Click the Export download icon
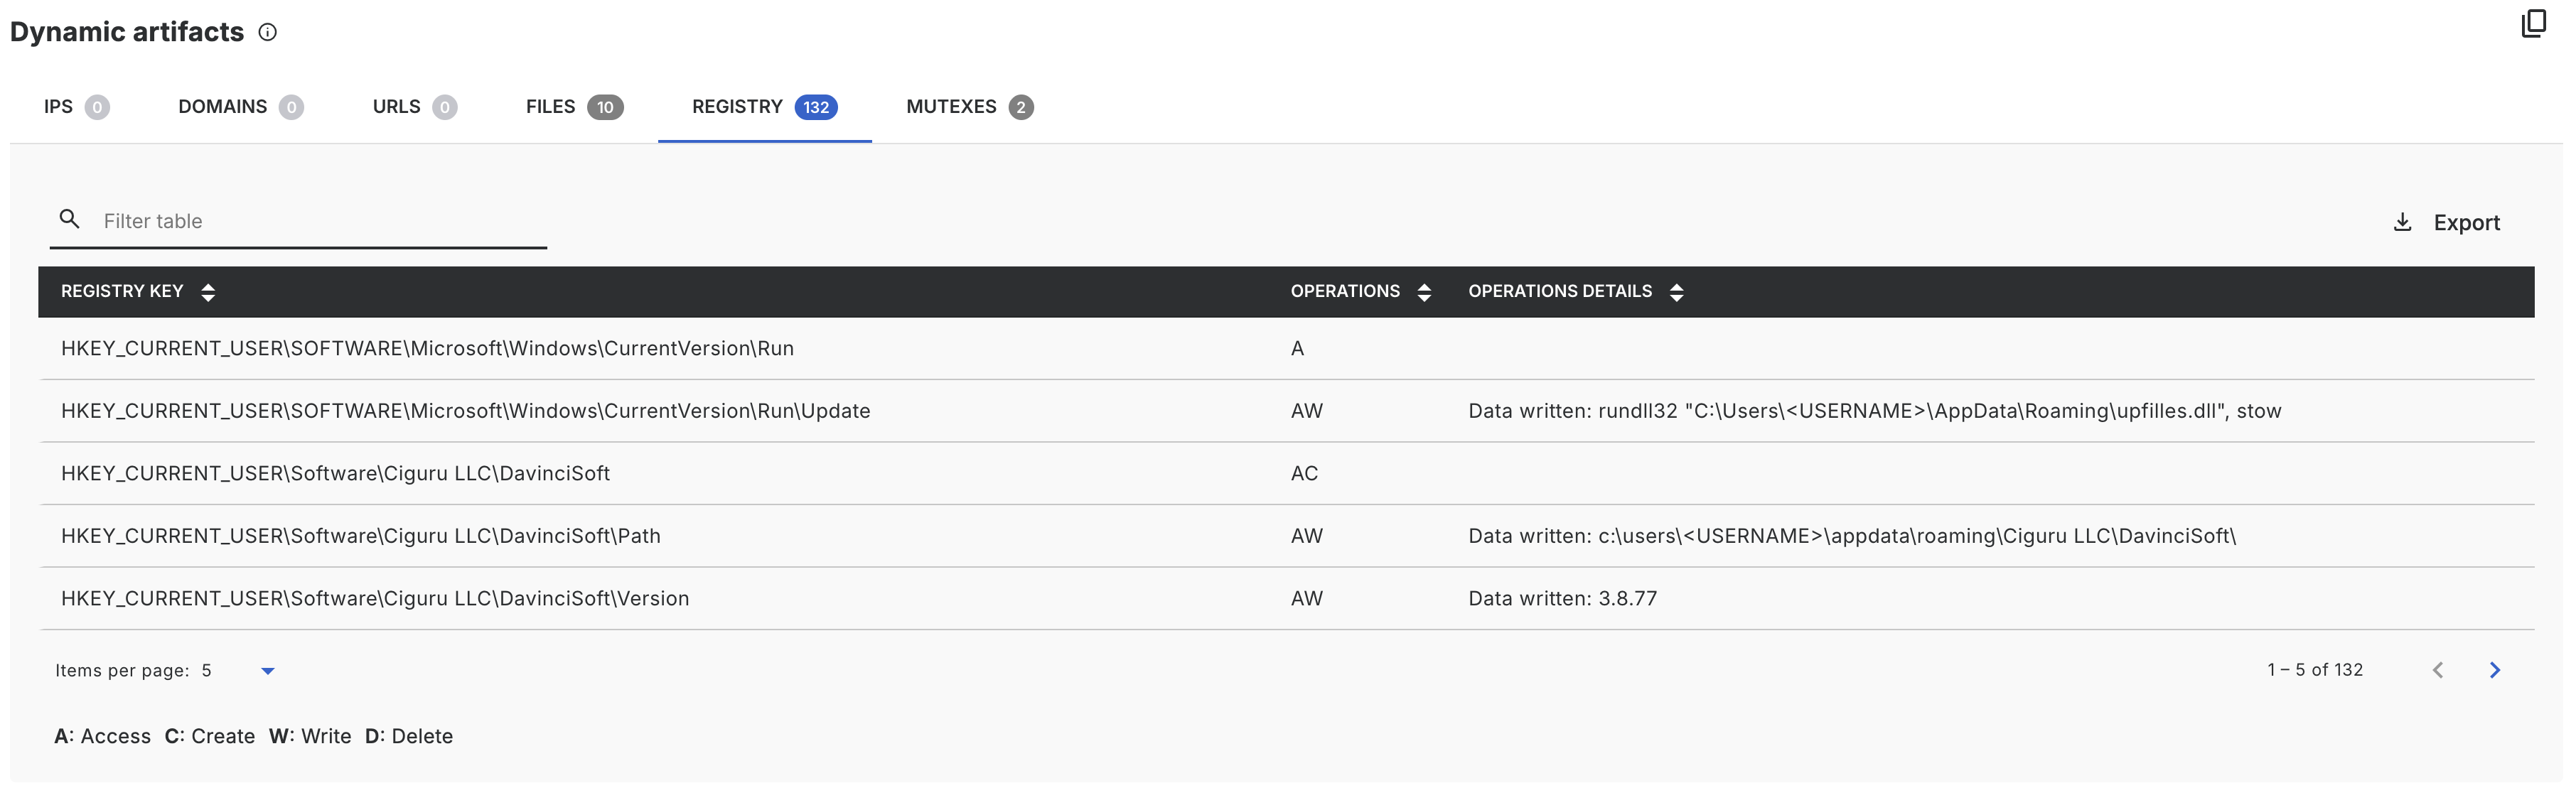 tap(2402, 222)
